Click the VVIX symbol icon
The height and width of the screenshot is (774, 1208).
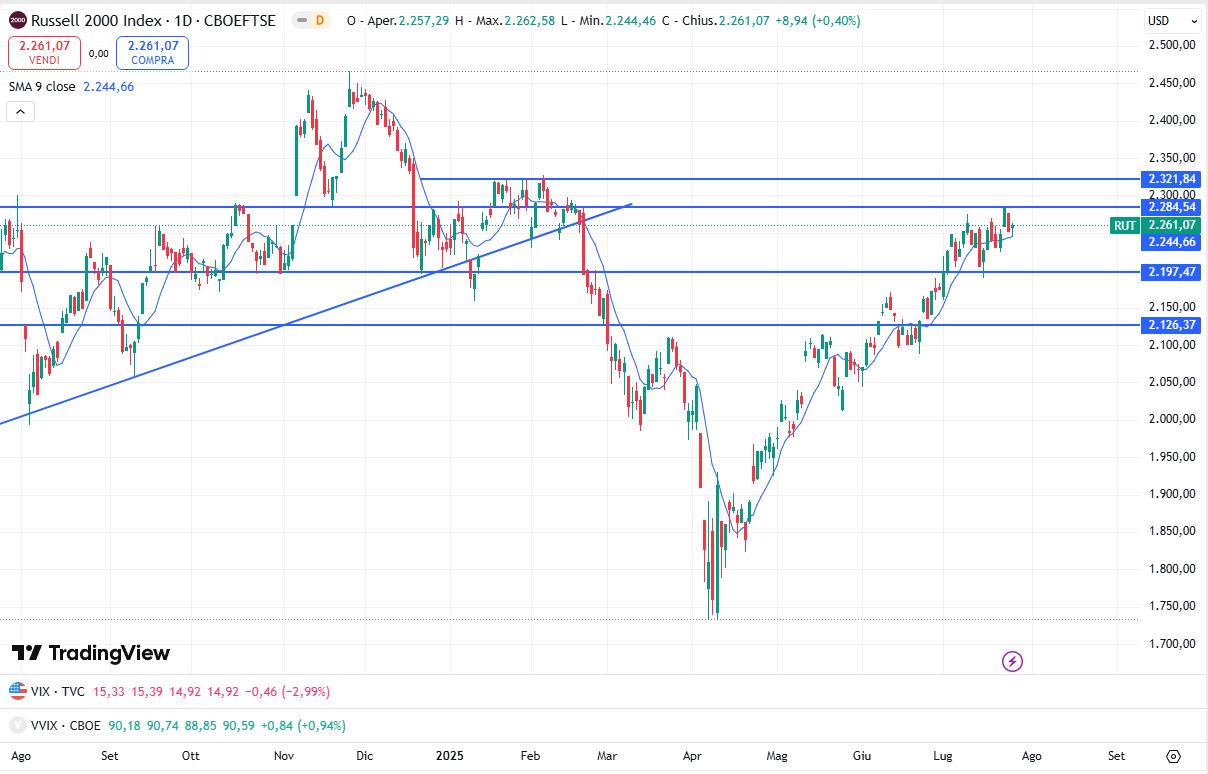pyautogui.click(x=17, y=725)
